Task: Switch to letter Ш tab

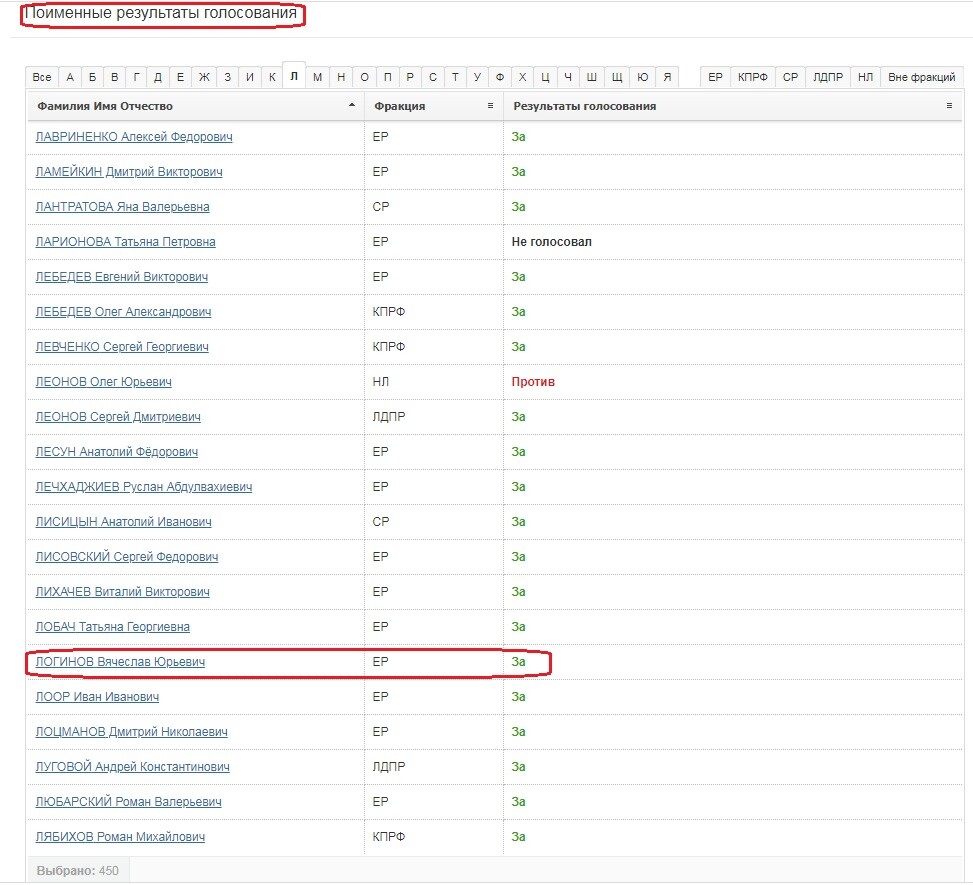Action: coord(591,77)
